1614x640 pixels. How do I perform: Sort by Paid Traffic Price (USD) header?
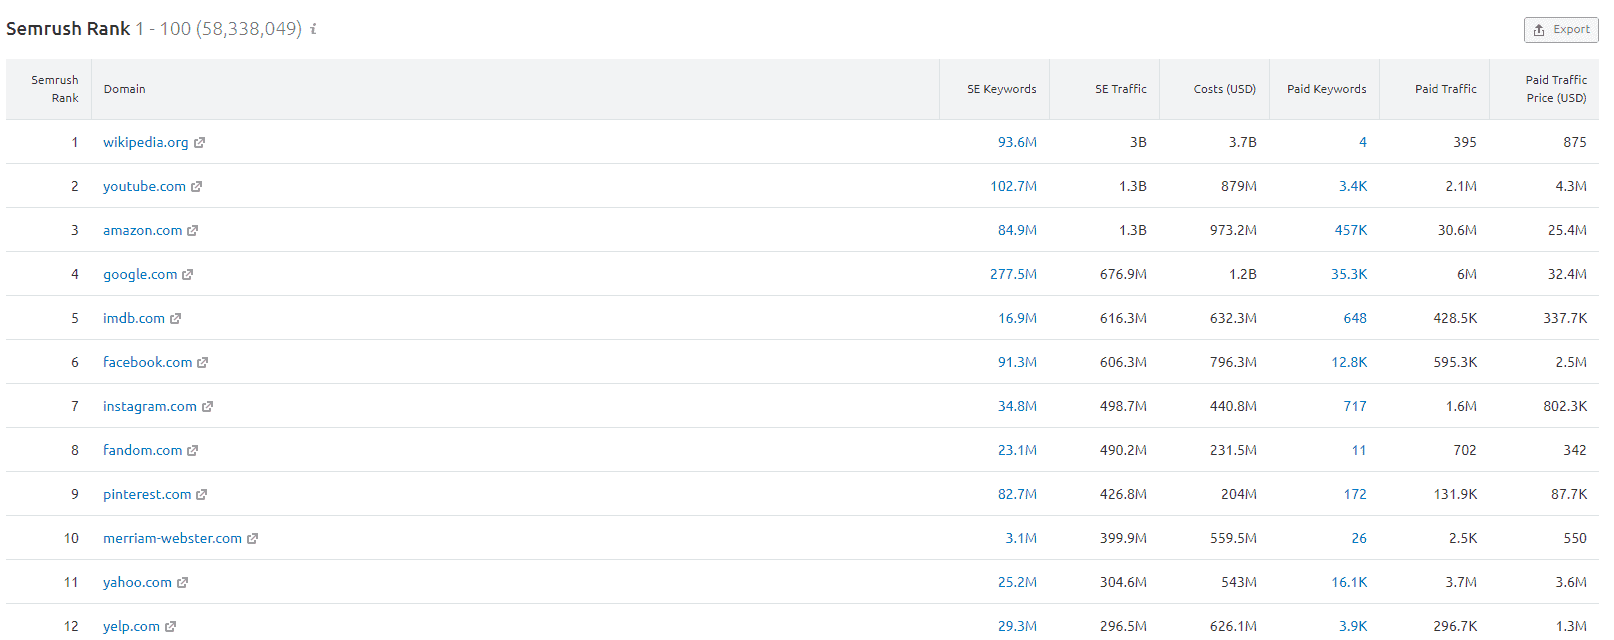1556,89
